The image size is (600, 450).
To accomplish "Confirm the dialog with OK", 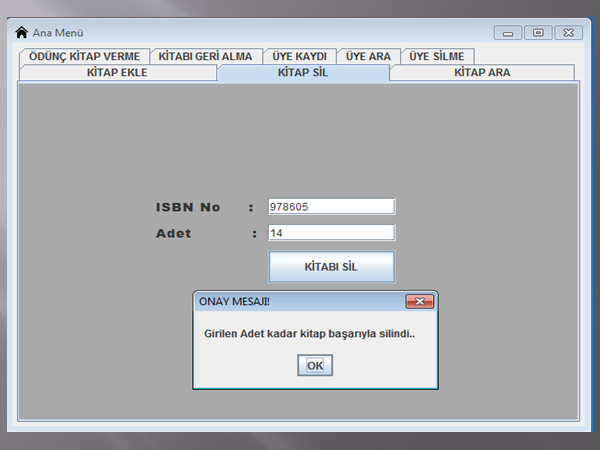I will [315, 365].
